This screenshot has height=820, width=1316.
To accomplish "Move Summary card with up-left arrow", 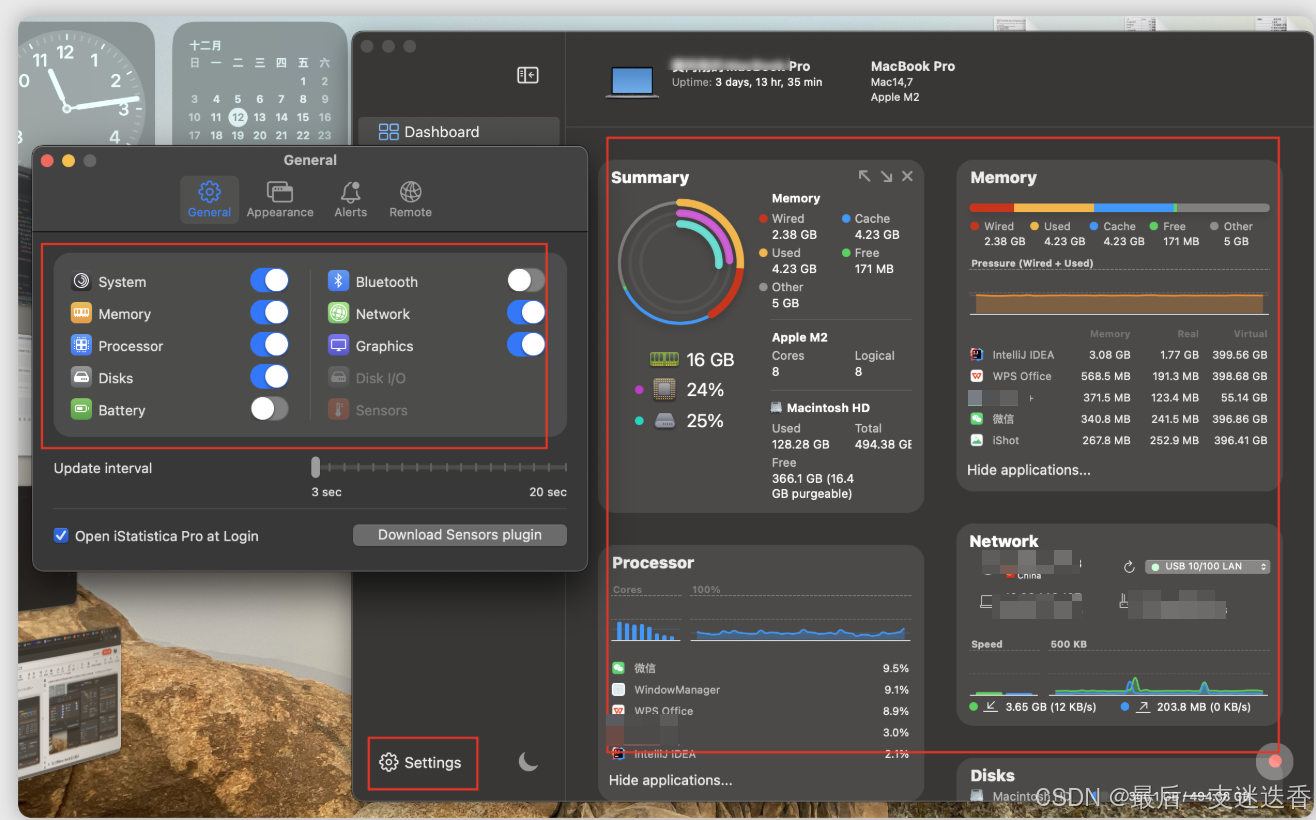I will [865, 176].
